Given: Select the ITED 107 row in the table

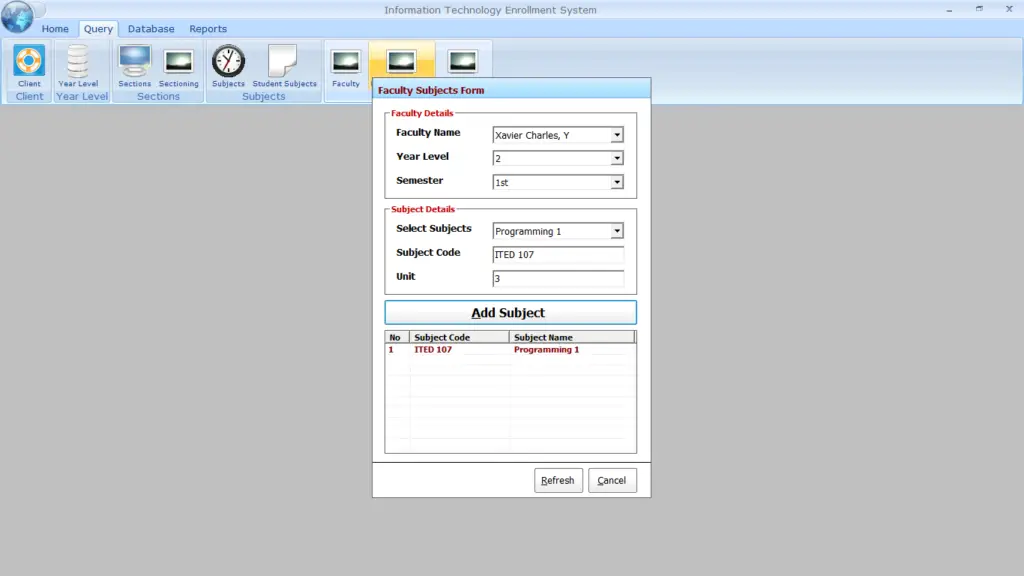Looking at the screenshot, I should (x=470, y=350).
